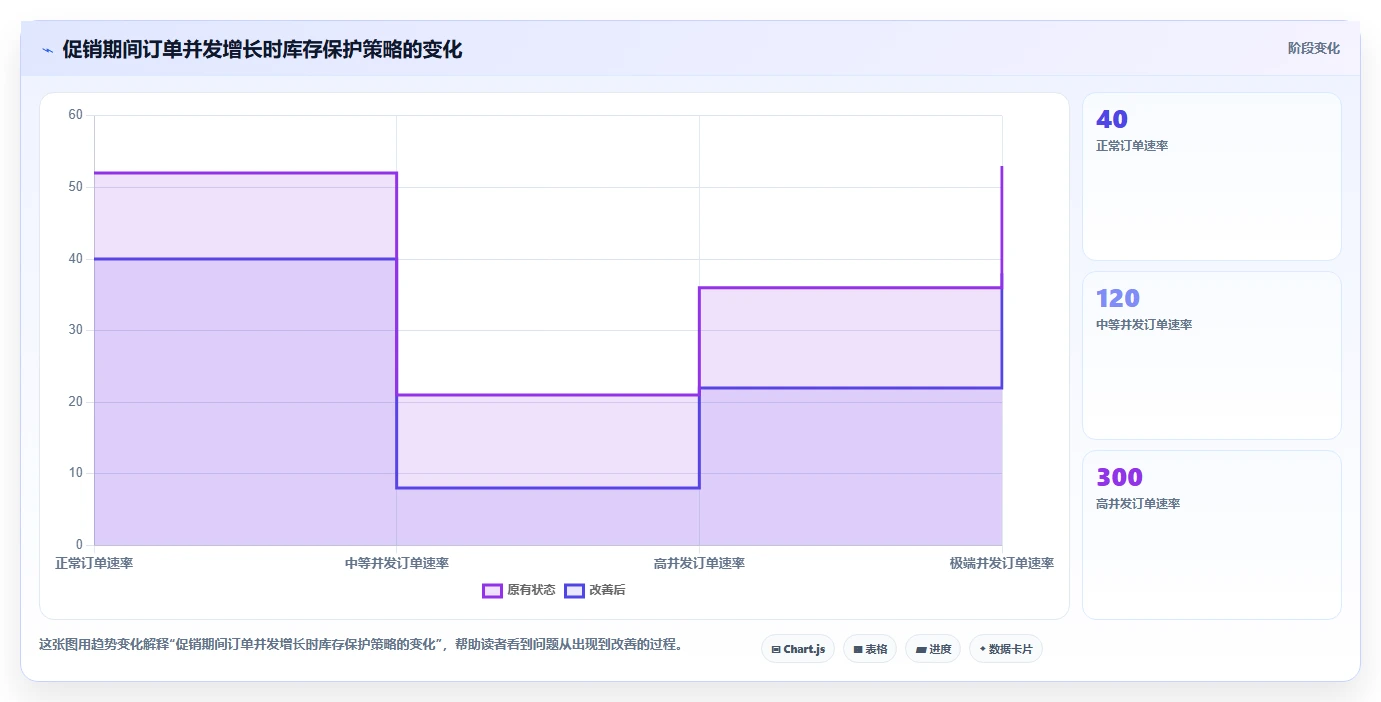Click the 中等并发订单速率 x-axis label
The image size is (1381, 702).
click(x=397, y=563)
